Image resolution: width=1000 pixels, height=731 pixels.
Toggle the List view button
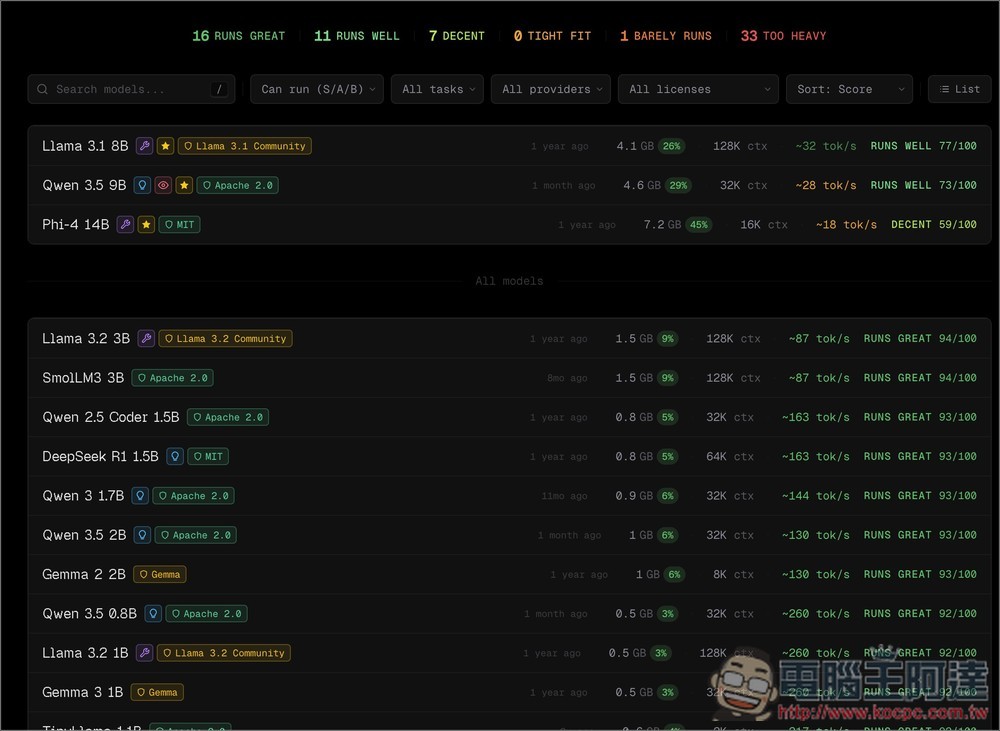pos(959,89)
